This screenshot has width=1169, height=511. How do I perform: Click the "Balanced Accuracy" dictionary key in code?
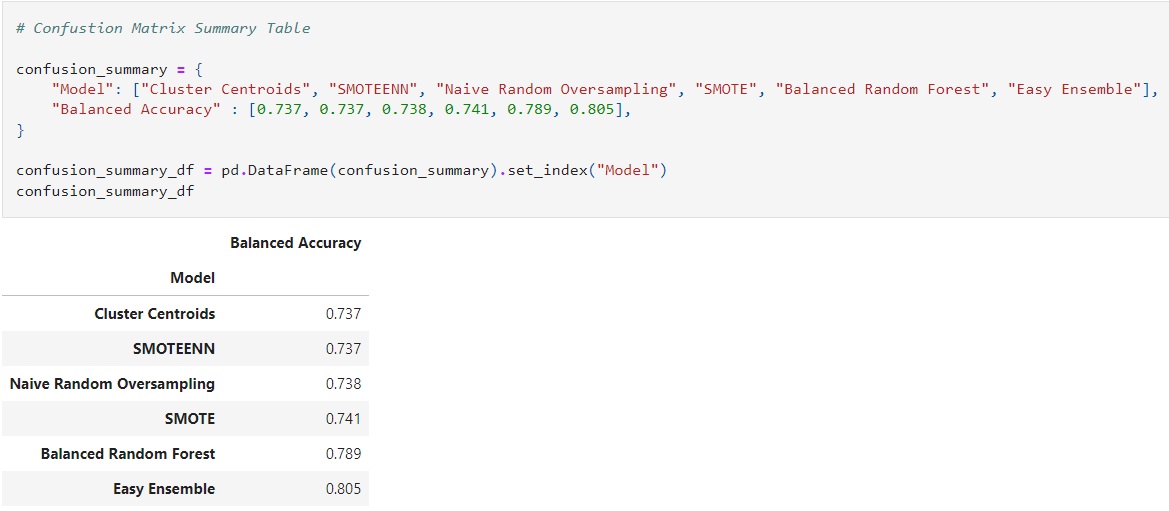coord(136,110)
